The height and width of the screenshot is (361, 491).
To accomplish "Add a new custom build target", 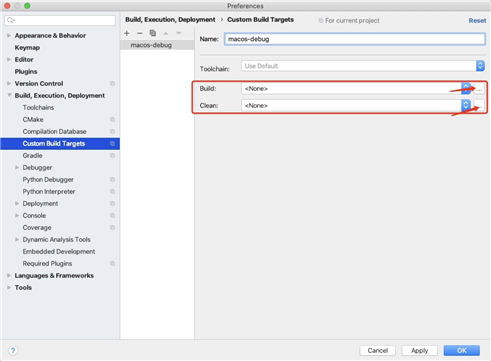I will click(x=127, y=33).
